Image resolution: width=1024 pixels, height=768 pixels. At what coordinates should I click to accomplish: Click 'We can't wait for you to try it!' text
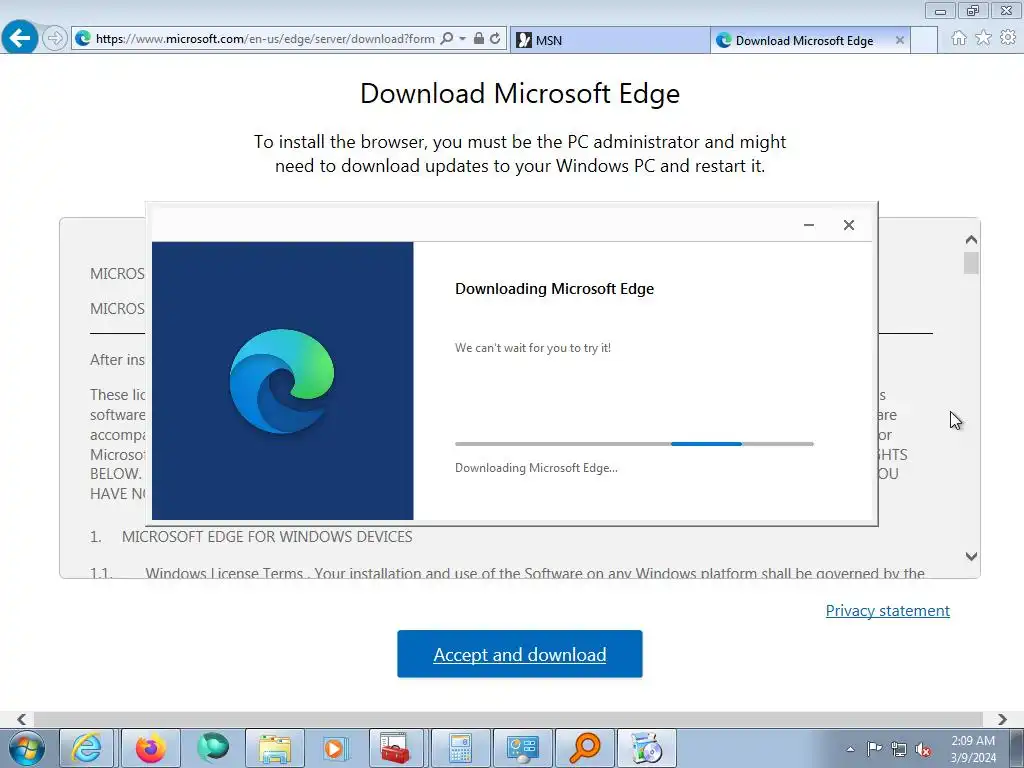[x=533, y=348]
